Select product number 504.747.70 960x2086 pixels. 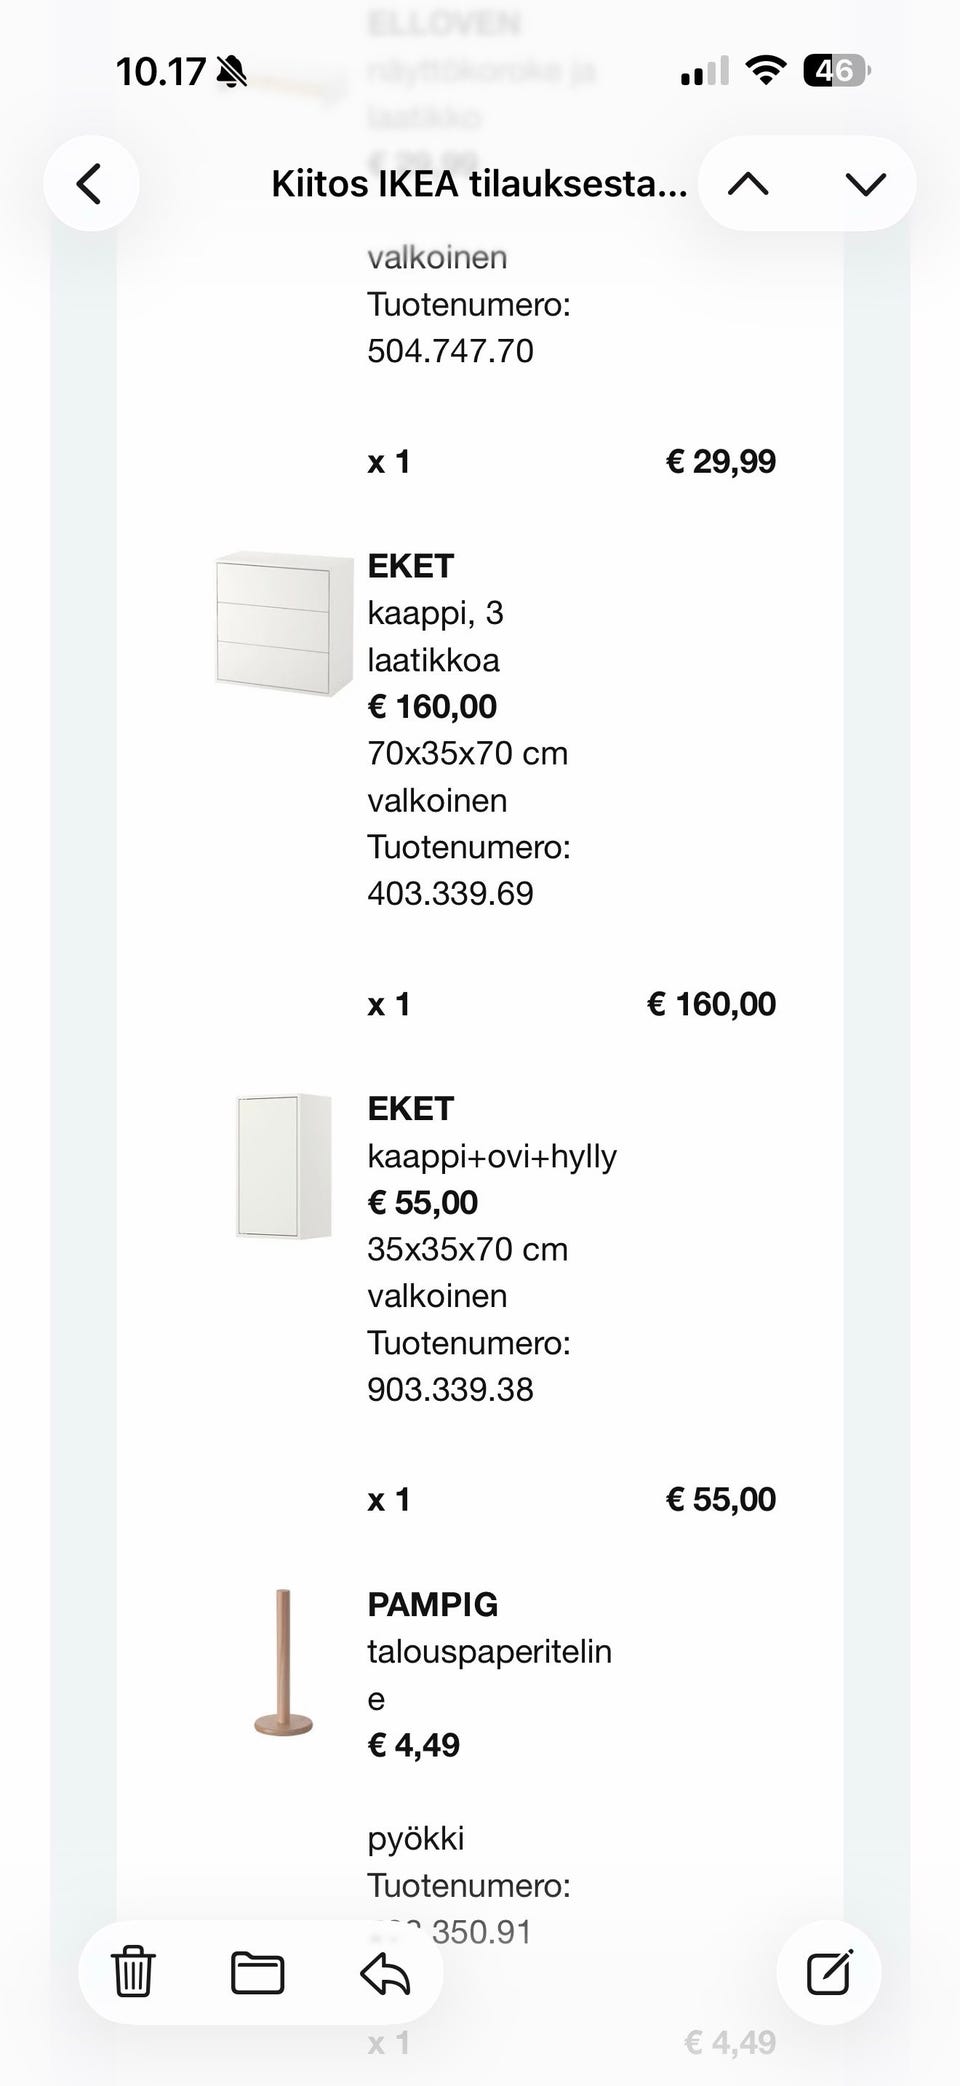point(450,351)
